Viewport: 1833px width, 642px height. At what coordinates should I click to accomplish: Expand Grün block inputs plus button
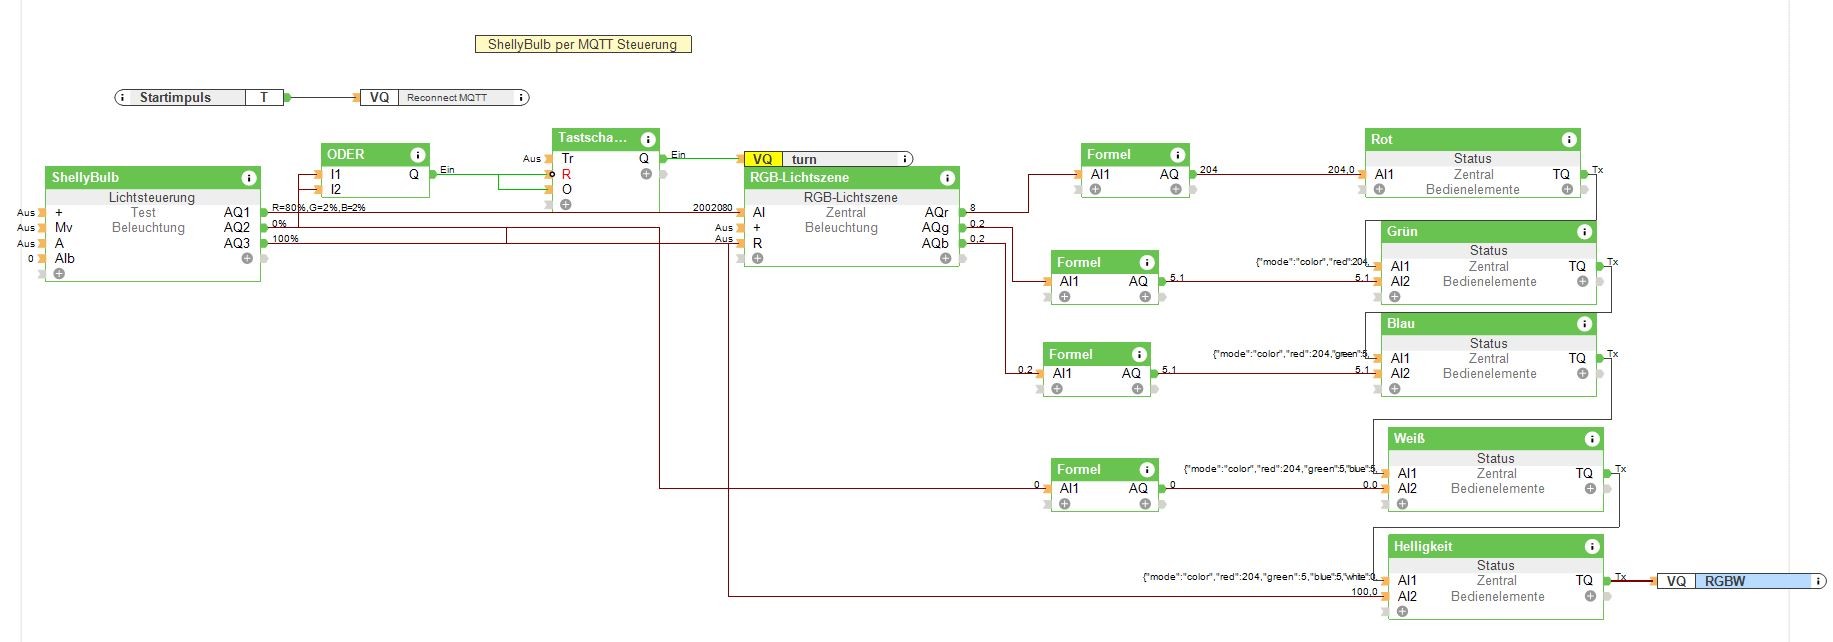click(1394, 297)
